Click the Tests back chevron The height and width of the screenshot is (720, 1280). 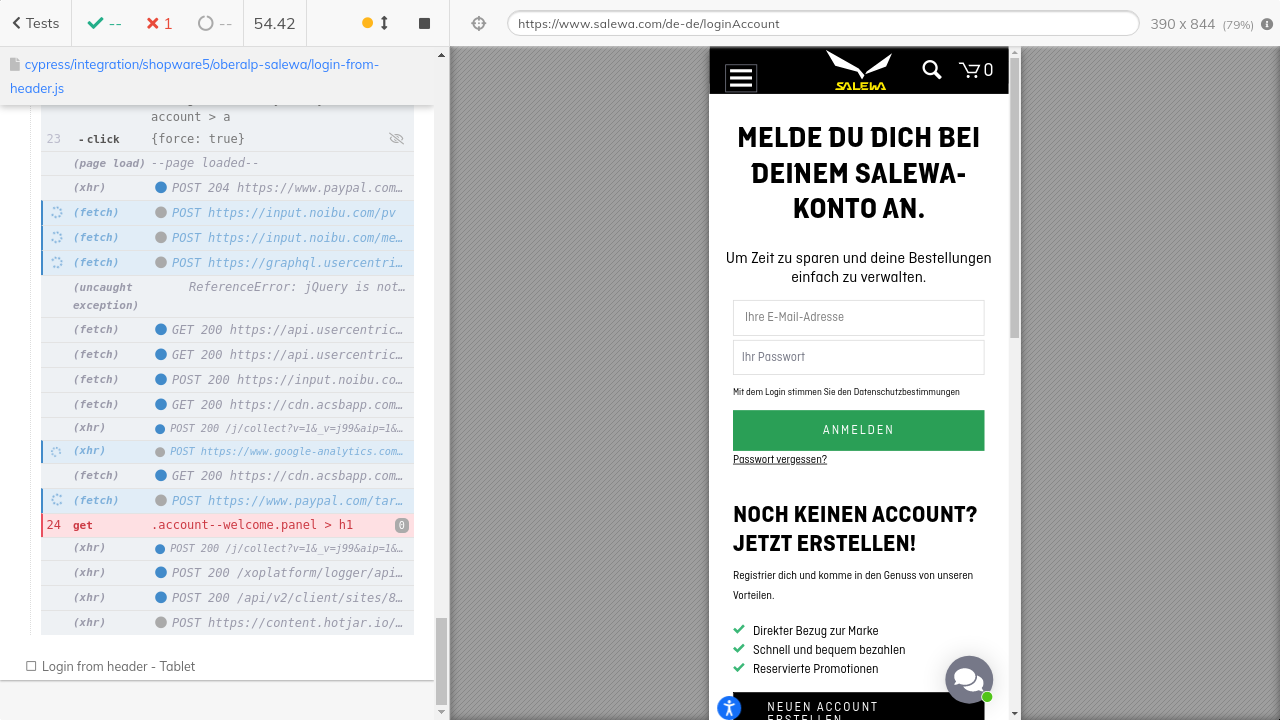tap(17, 23)
